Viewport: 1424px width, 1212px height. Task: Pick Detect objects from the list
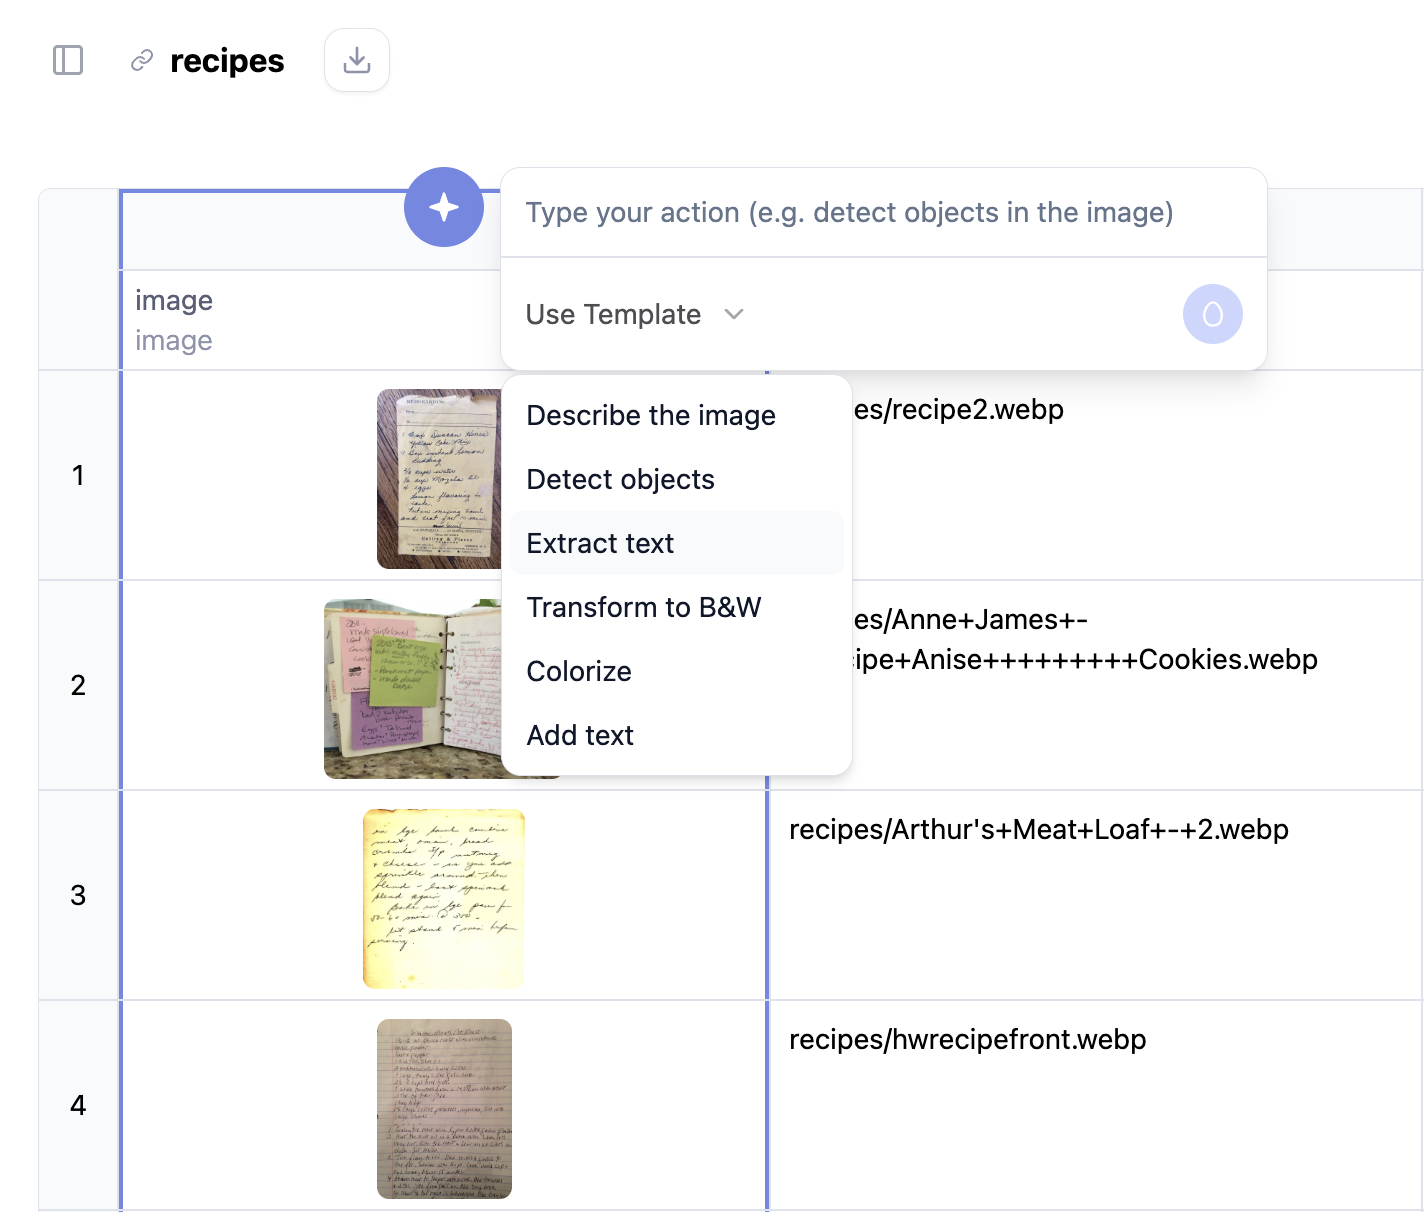click(621, 479)
